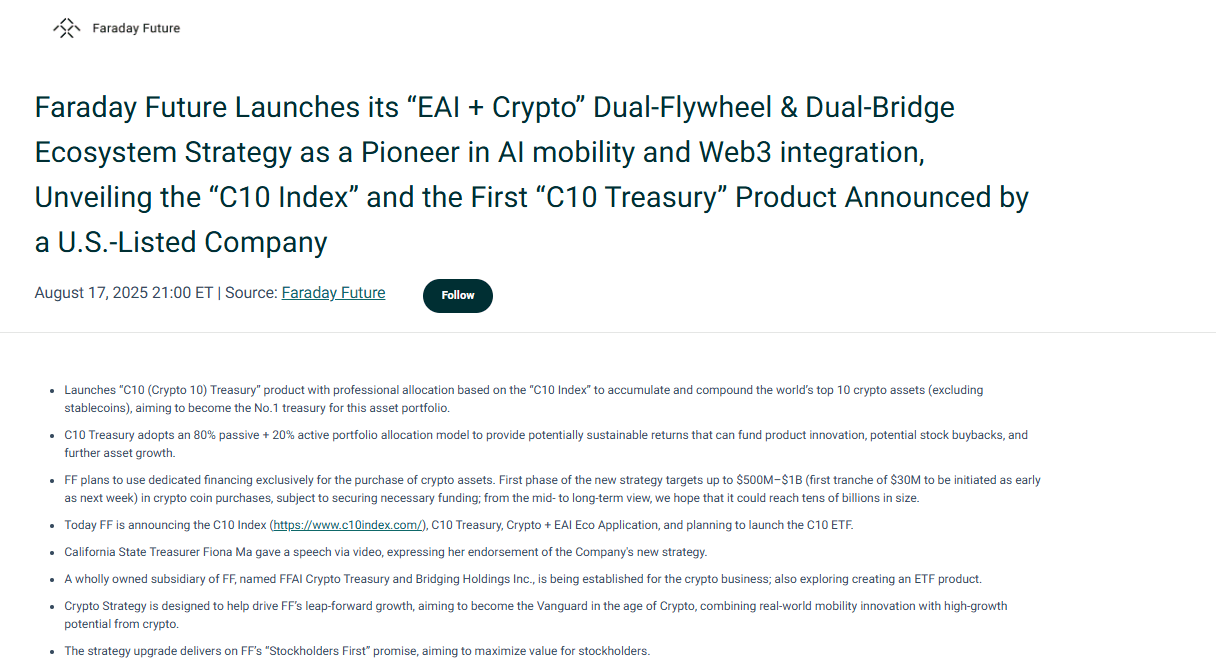Screen dimensions: 1216x670
Task: Open the Faraday Future source link
Action: (x=333, y=293)
